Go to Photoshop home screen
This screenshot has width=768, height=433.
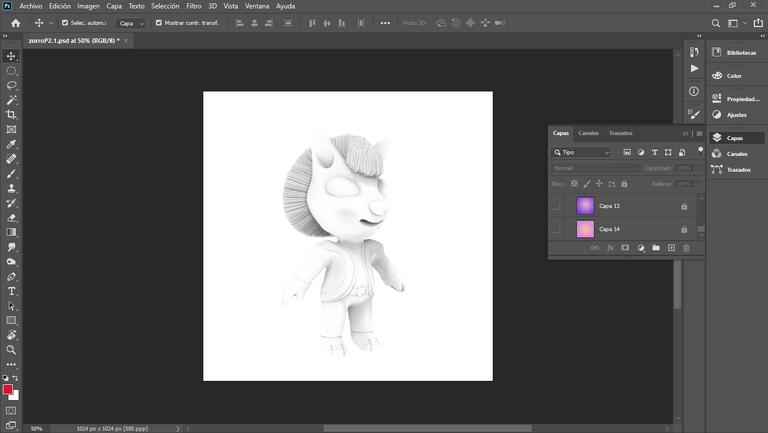point(16,23)
